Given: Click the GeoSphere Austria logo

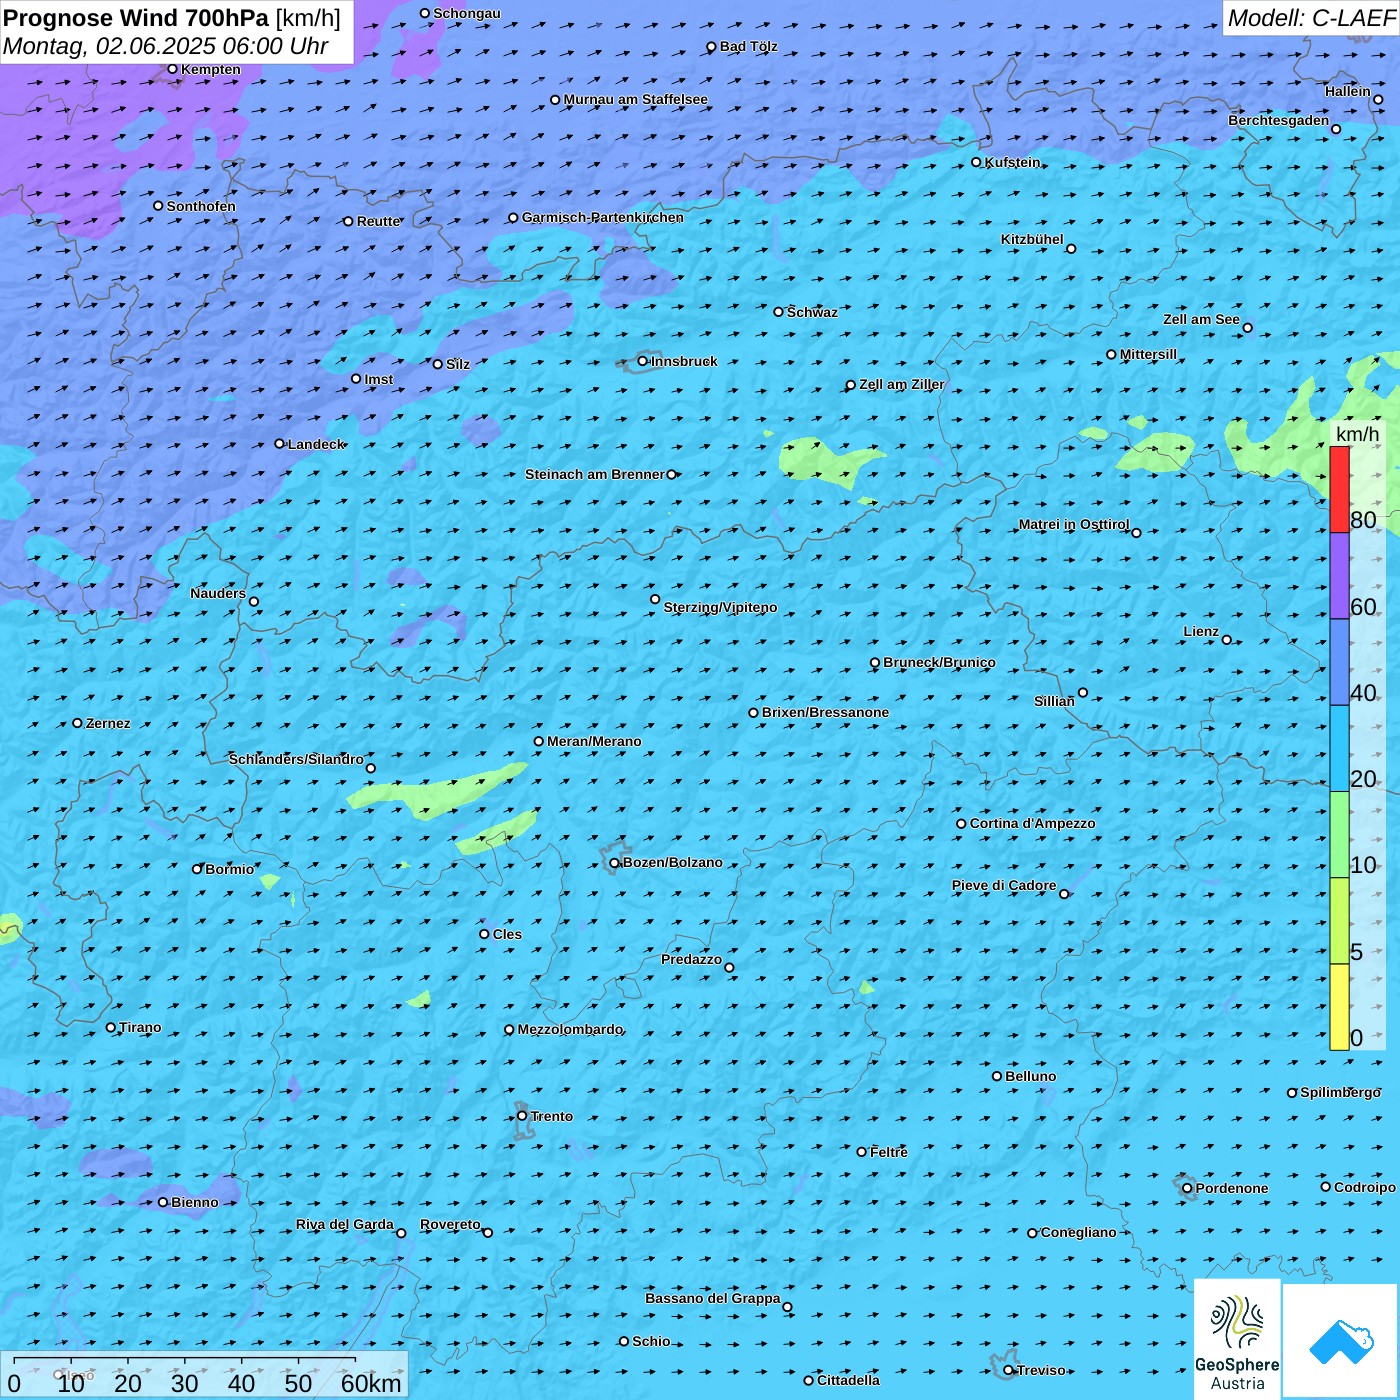Looking at the screenshot, I should (1237, 1339).
